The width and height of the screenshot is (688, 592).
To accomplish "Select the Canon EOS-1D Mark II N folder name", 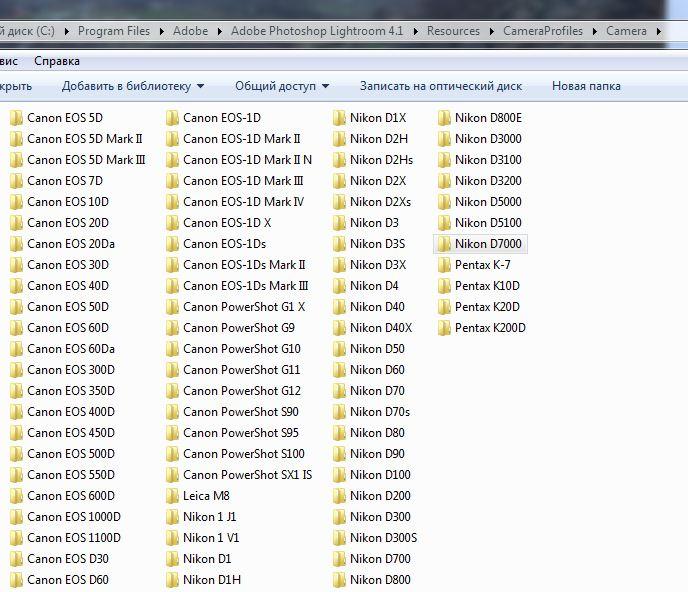I will click(247, 160).
